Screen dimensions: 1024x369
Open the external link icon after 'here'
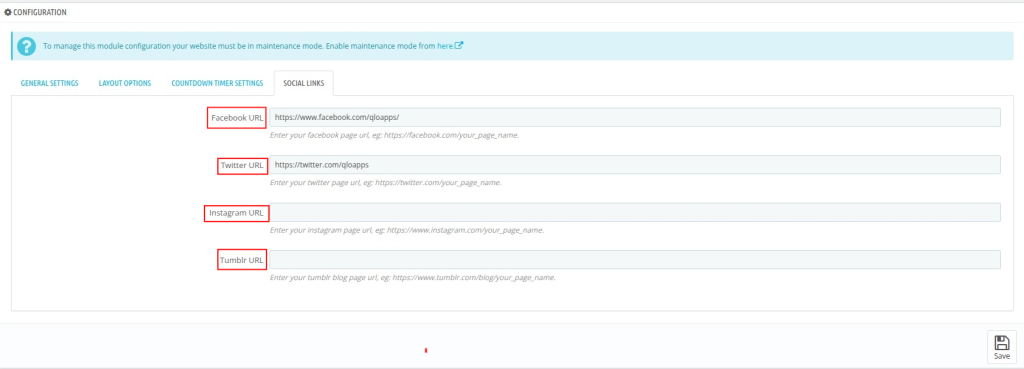tap(459, 46)
